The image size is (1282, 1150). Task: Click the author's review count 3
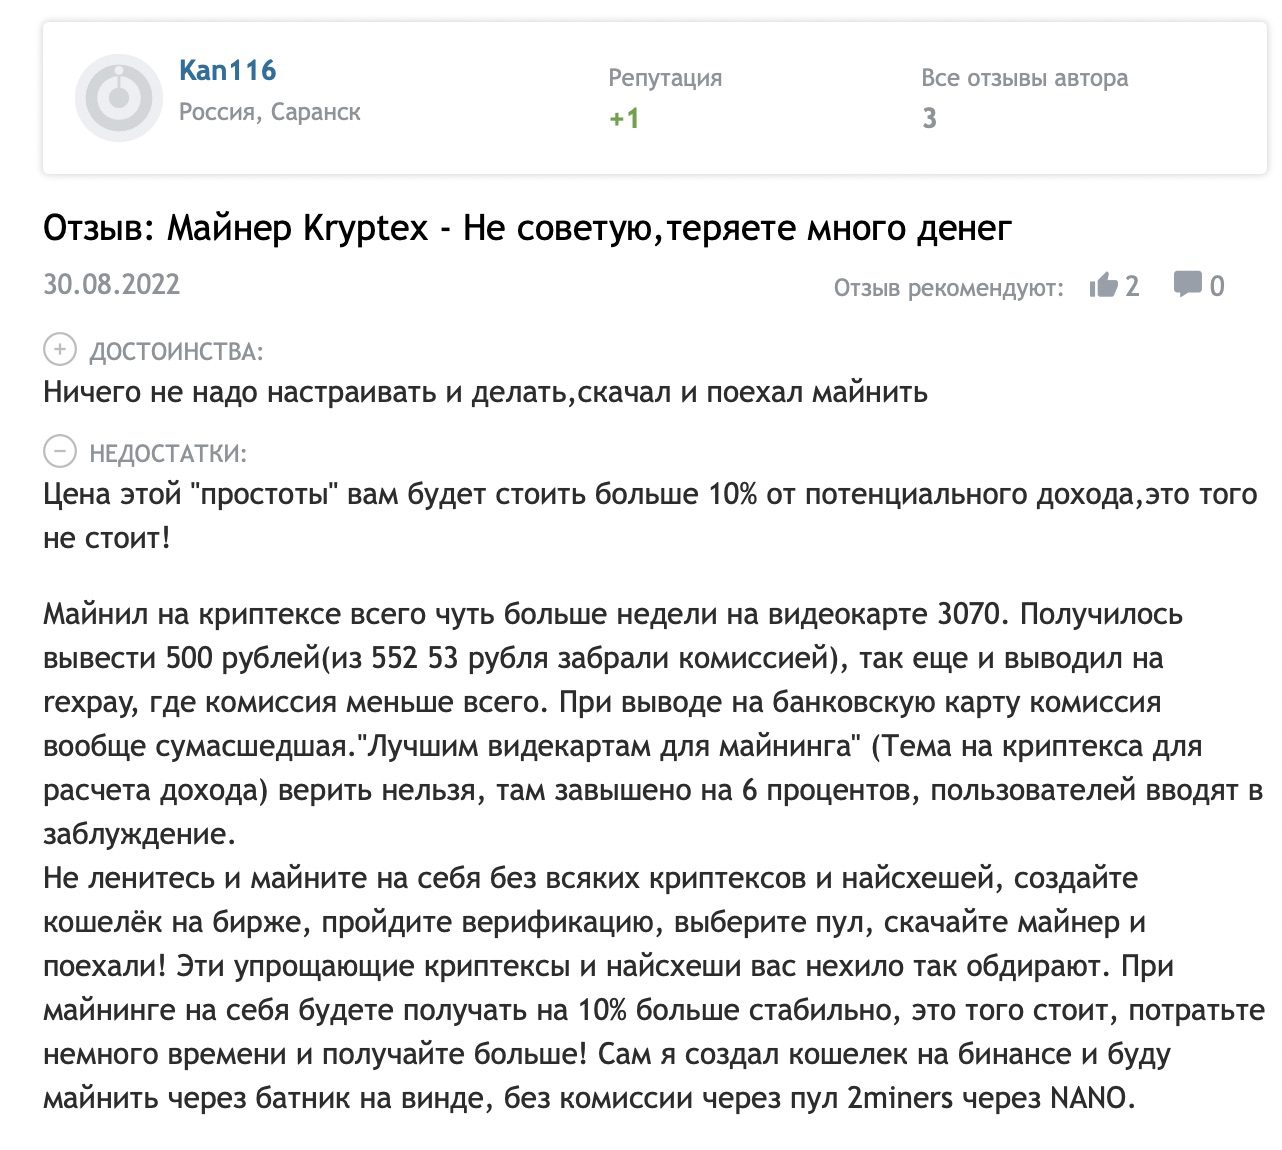click(x=929, y=118)
